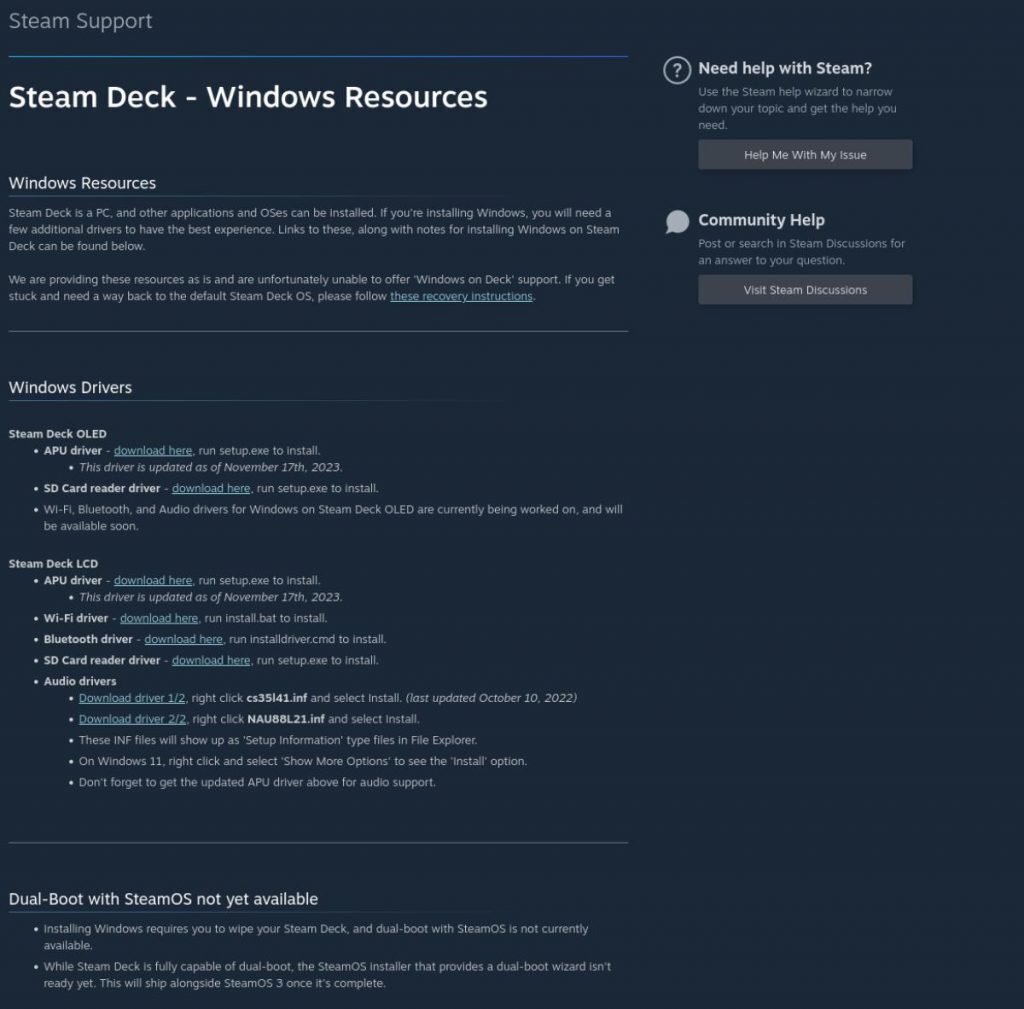Download the LCD Wi-Fi driver
This screenshot has width=1024, height=1009.
point(159,618)
